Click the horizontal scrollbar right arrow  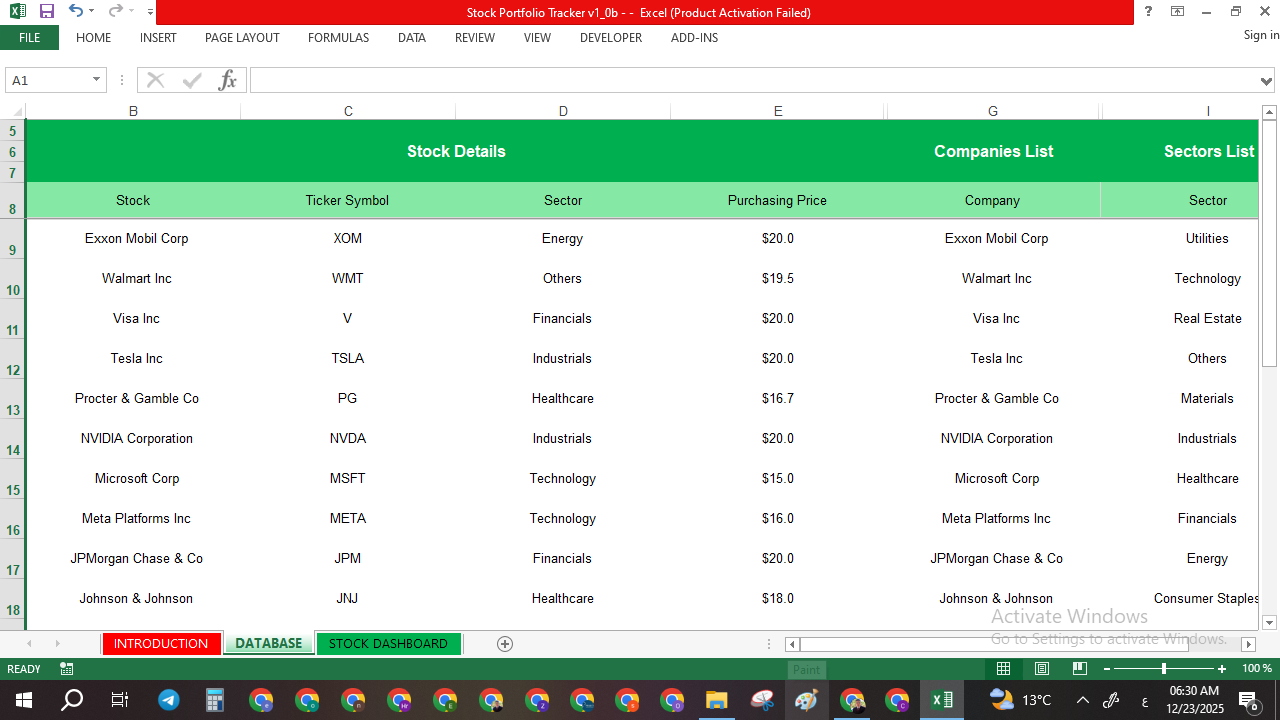1248,644
